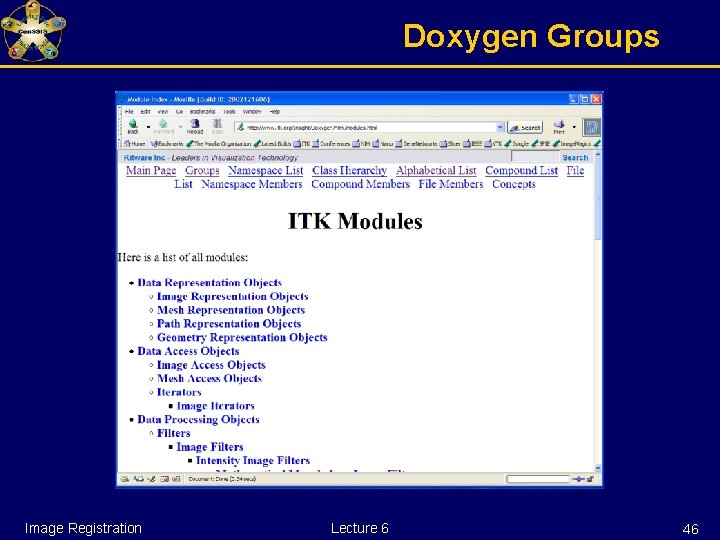Open the Conferences bookmark folder

pos(331,144)
